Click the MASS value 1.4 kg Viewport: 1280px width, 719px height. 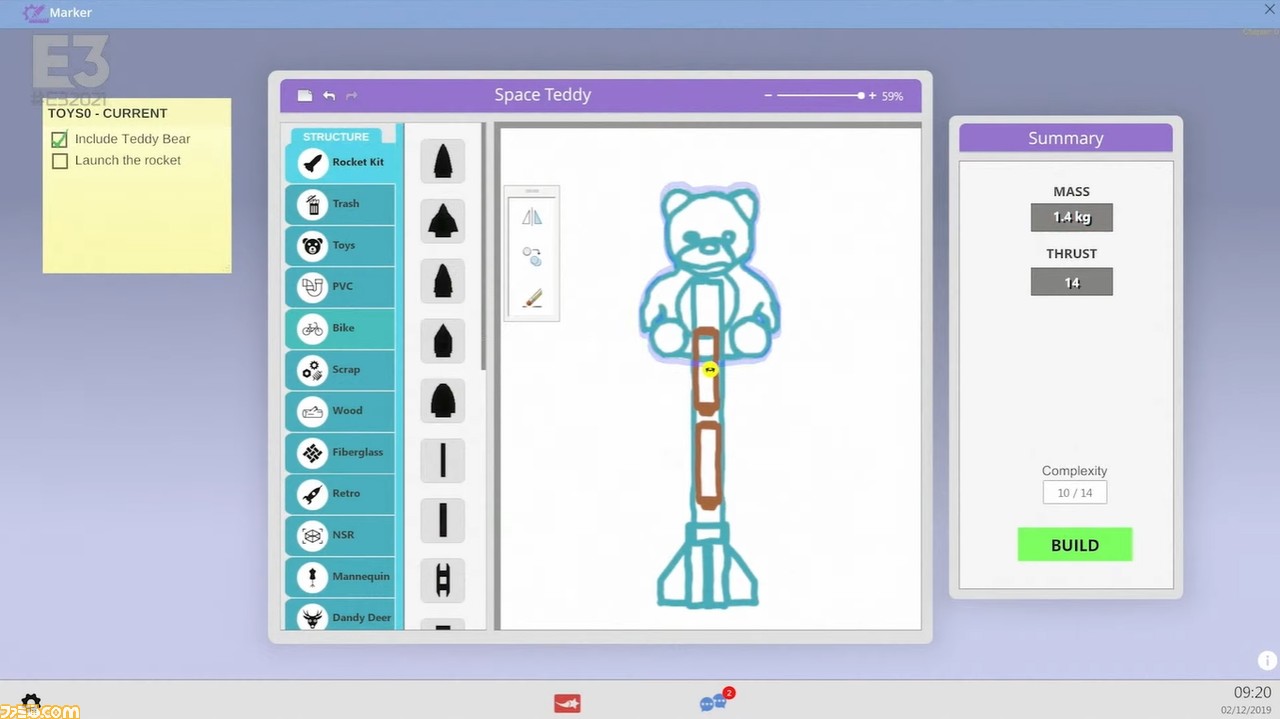pos(1071,217)
